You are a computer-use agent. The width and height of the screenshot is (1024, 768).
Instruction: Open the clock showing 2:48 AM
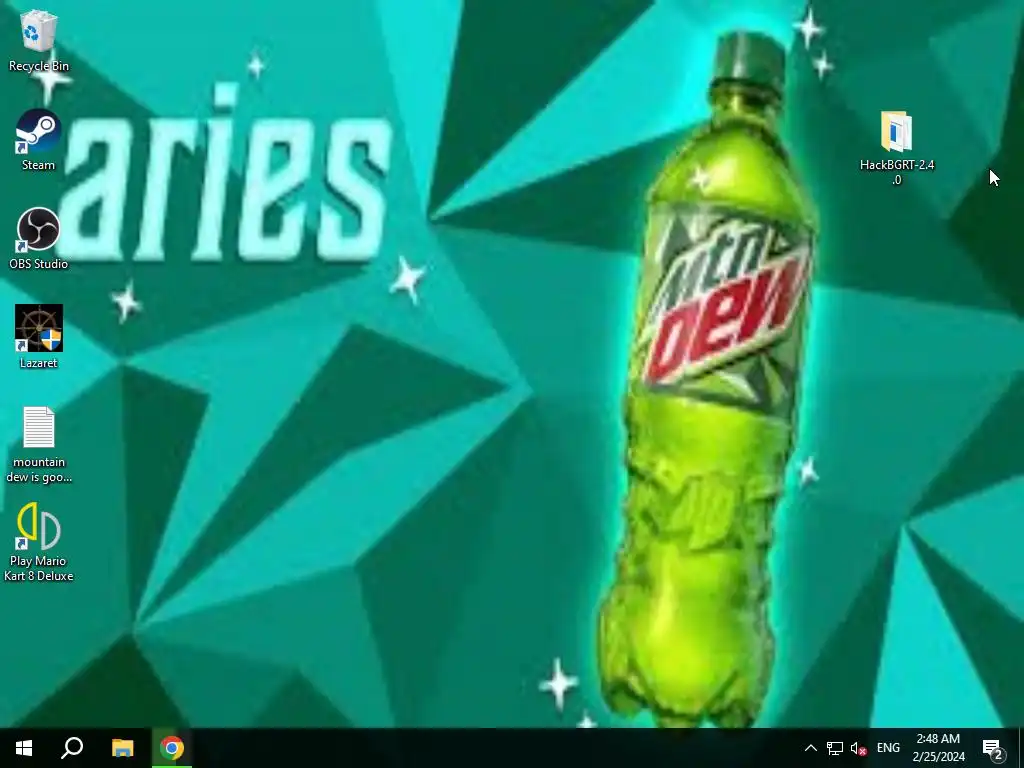click(x=938, y=748)
